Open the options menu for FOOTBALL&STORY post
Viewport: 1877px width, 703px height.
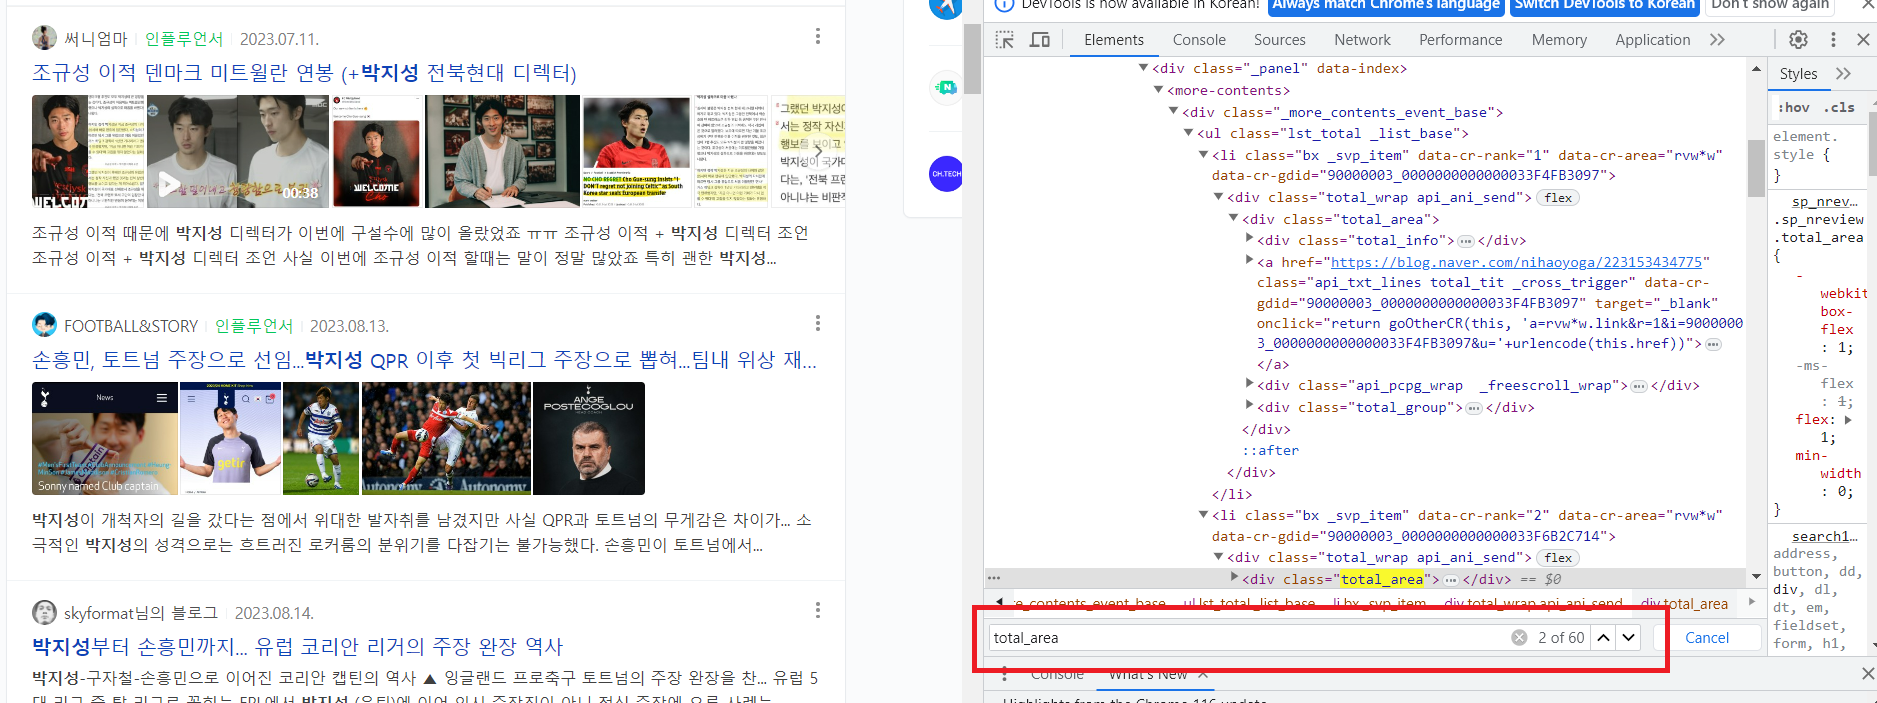[818, 323]
